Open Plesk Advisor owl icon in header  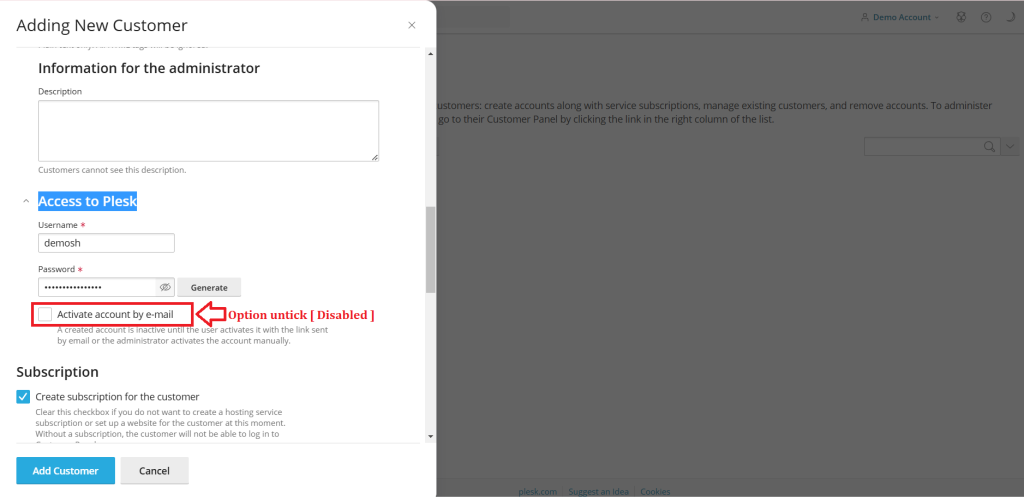[x=961, y=18]
